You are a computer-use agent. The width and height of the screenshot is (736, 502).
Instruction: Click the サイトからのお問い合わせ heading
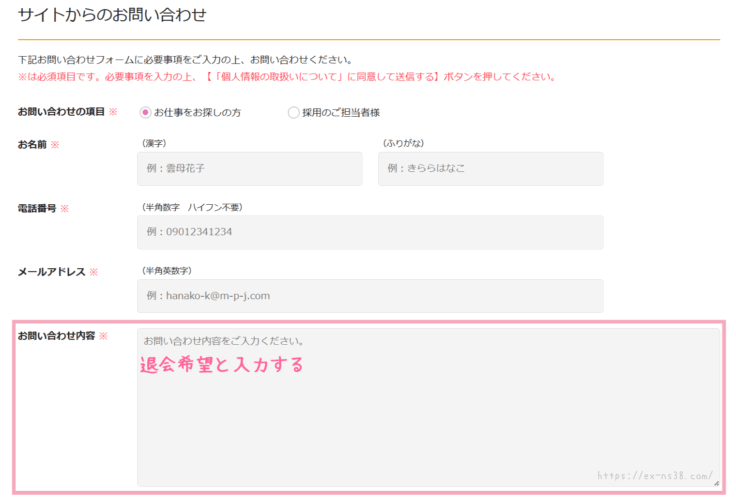112,15
